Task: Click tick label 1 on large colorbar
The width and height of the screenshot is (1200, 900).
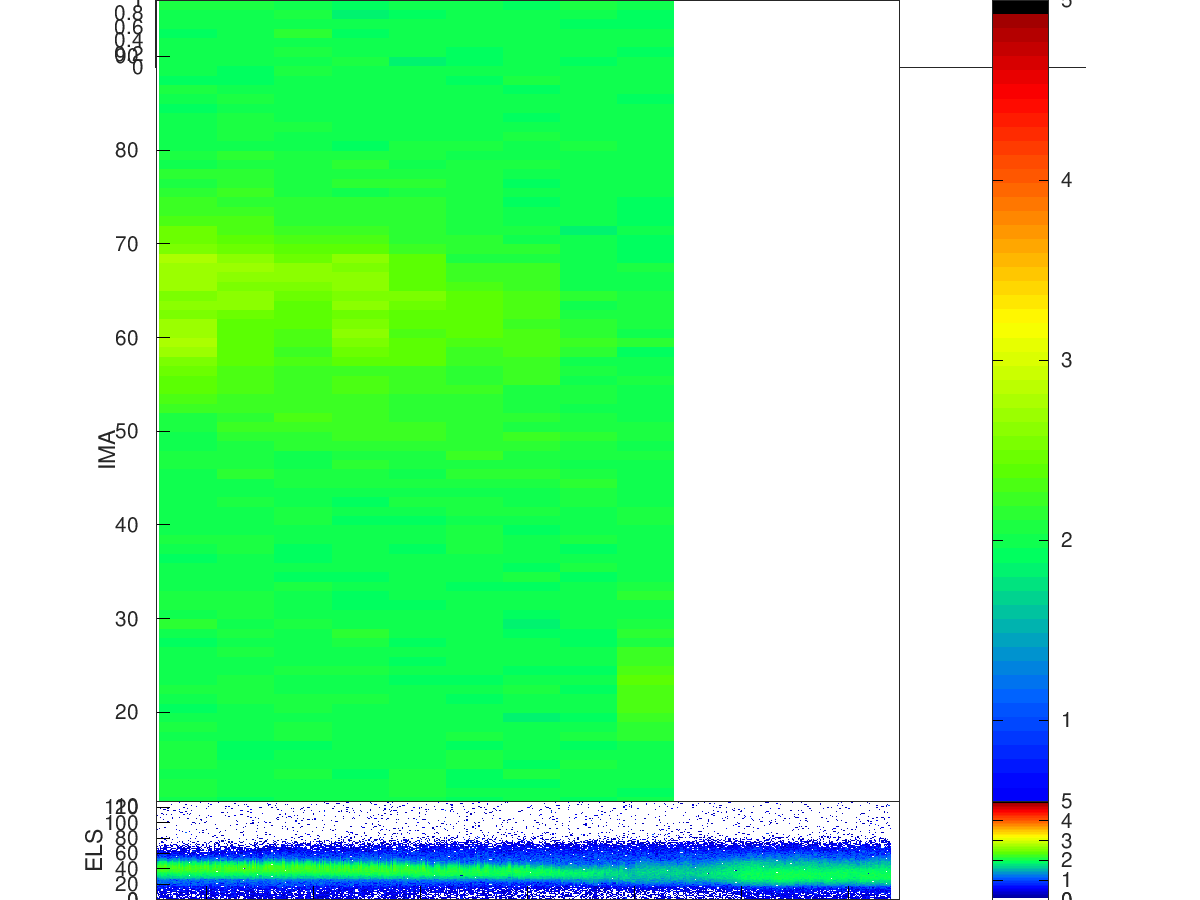Action: click(1067, 720)
